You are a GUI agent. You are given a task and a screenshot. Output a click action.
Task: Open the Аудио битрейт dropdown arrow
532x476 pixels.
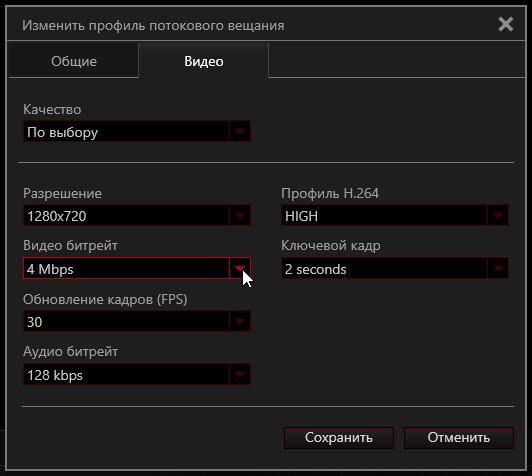tap(240, 375)
